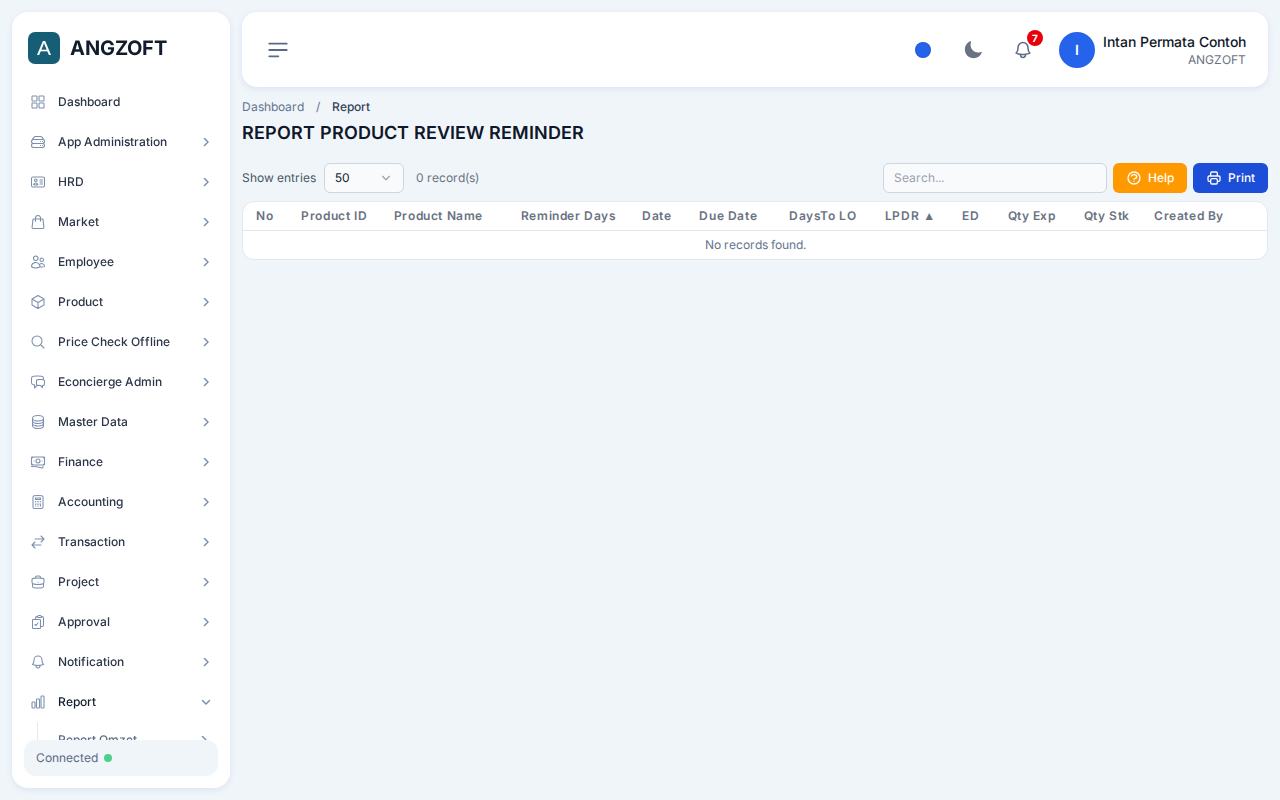Go to Dashboard breadcrumb link

point(273,107)
